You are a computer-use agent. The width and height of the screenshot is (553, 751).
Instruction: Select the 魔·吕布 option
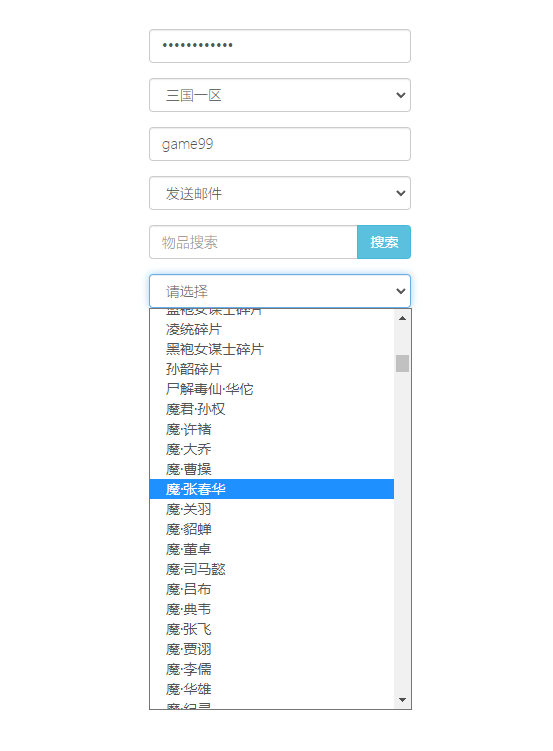pos(271,589)
